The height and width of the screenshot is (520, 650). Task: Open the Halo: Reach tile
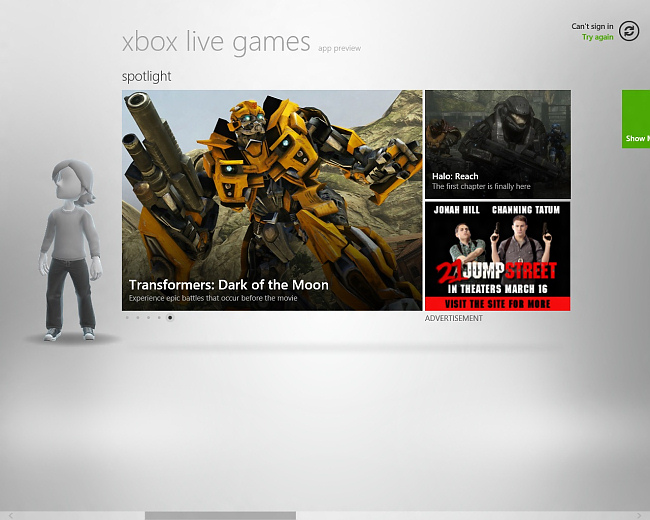pyautogui.click(x=498, y=144)
